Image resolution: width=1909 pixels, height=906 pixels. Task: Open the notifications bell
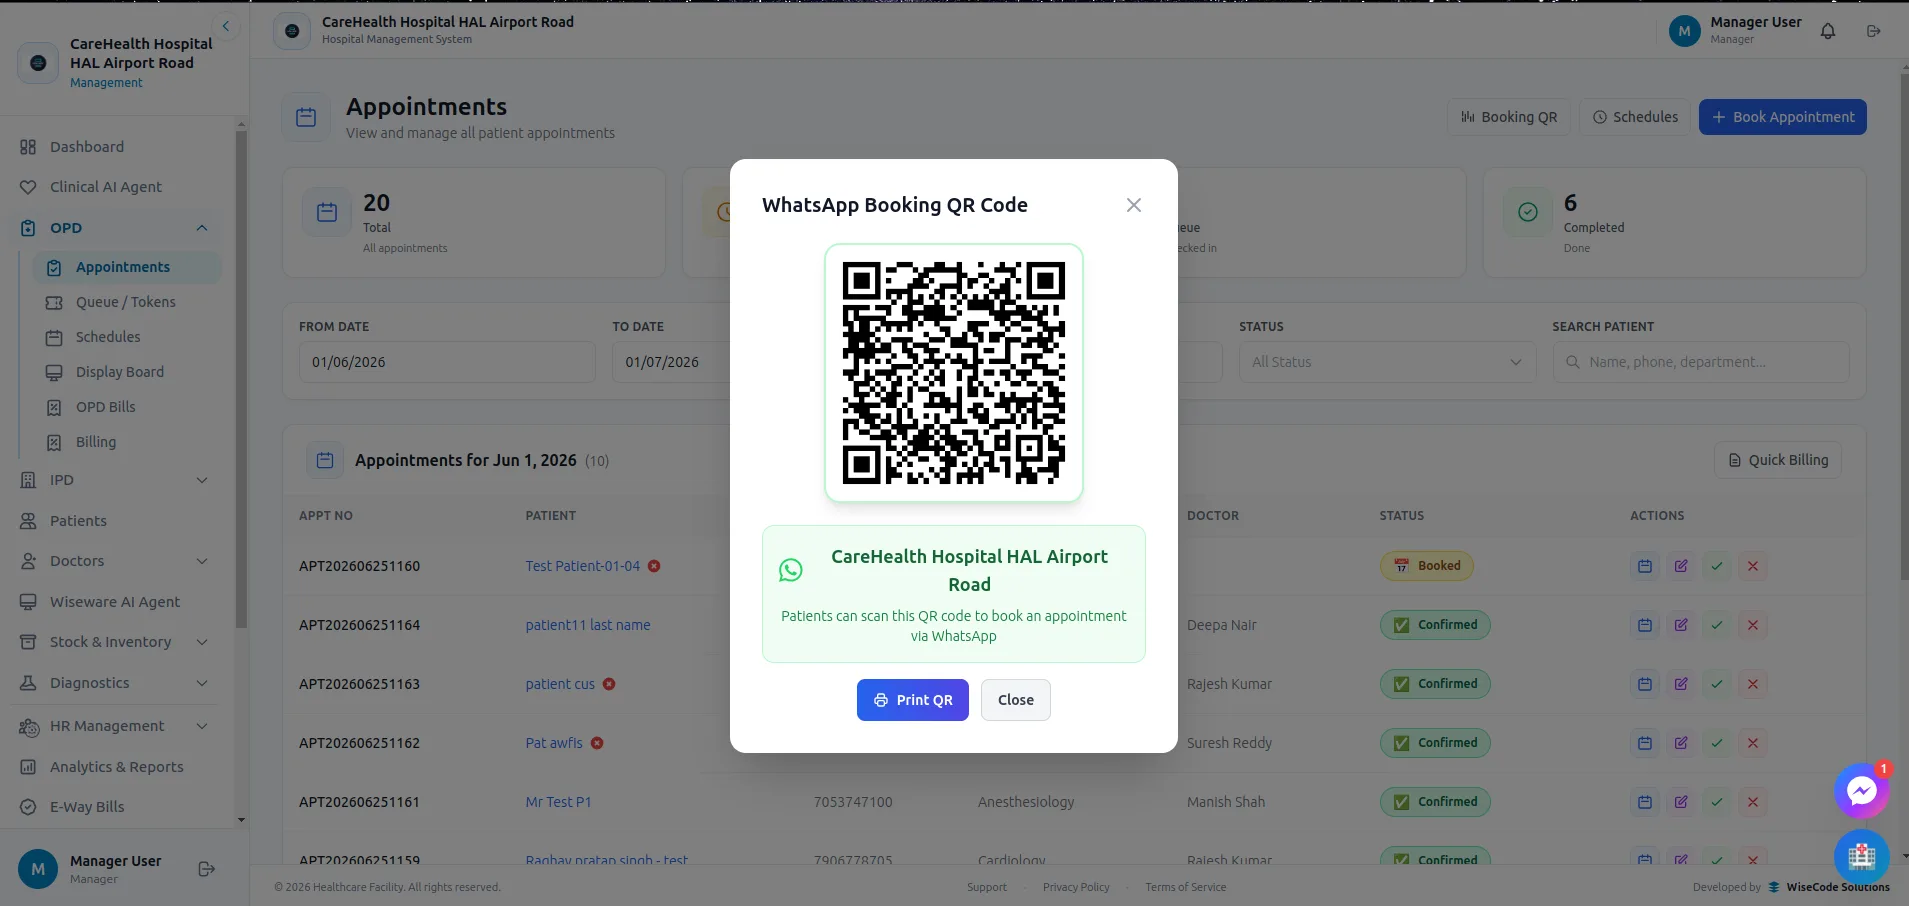[x=1828, y=31]
